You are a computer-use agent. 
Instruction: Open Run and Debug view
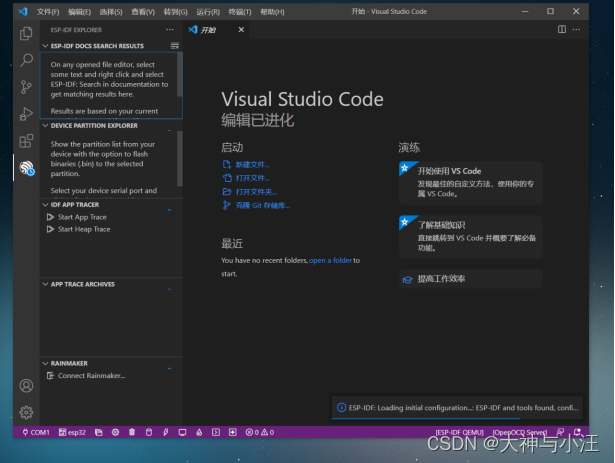coord(26,114)
